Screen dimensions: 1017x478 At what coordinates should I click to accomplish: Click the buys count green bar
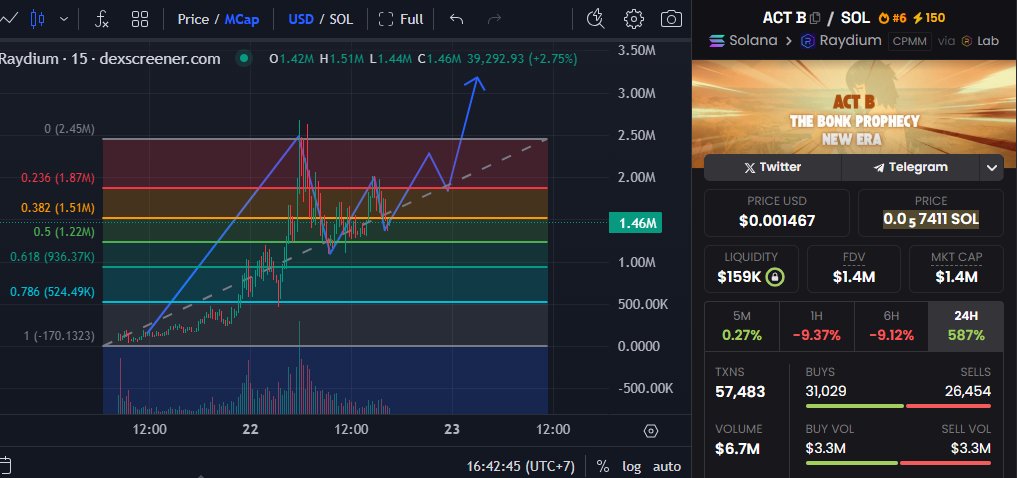pyautogui.click(x=854, y=406)
